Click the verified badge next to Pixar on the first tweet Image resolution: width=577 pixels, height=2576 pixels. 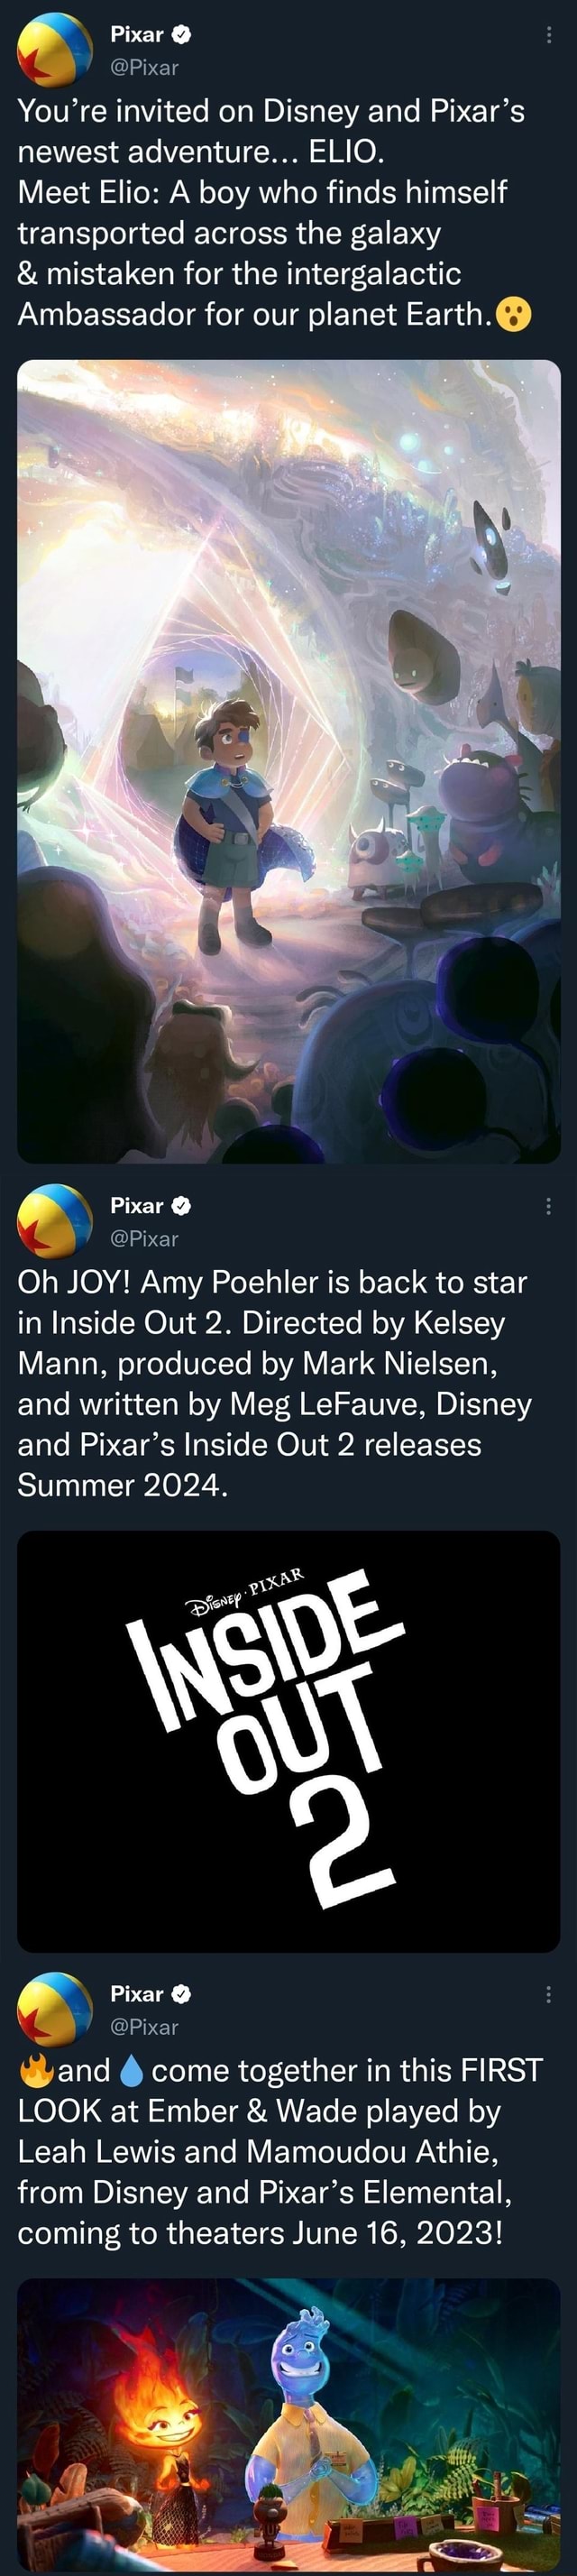[x=180, y=34]
